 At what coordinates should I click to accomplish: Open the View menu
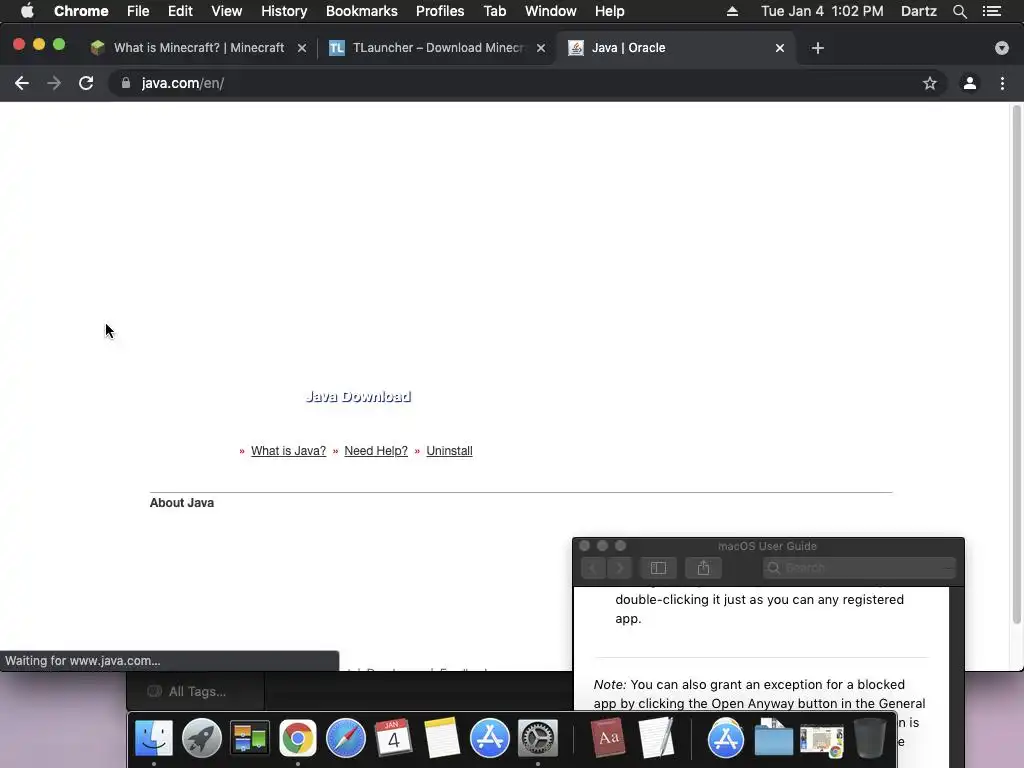pyautogui.click(x=227, y=11)
